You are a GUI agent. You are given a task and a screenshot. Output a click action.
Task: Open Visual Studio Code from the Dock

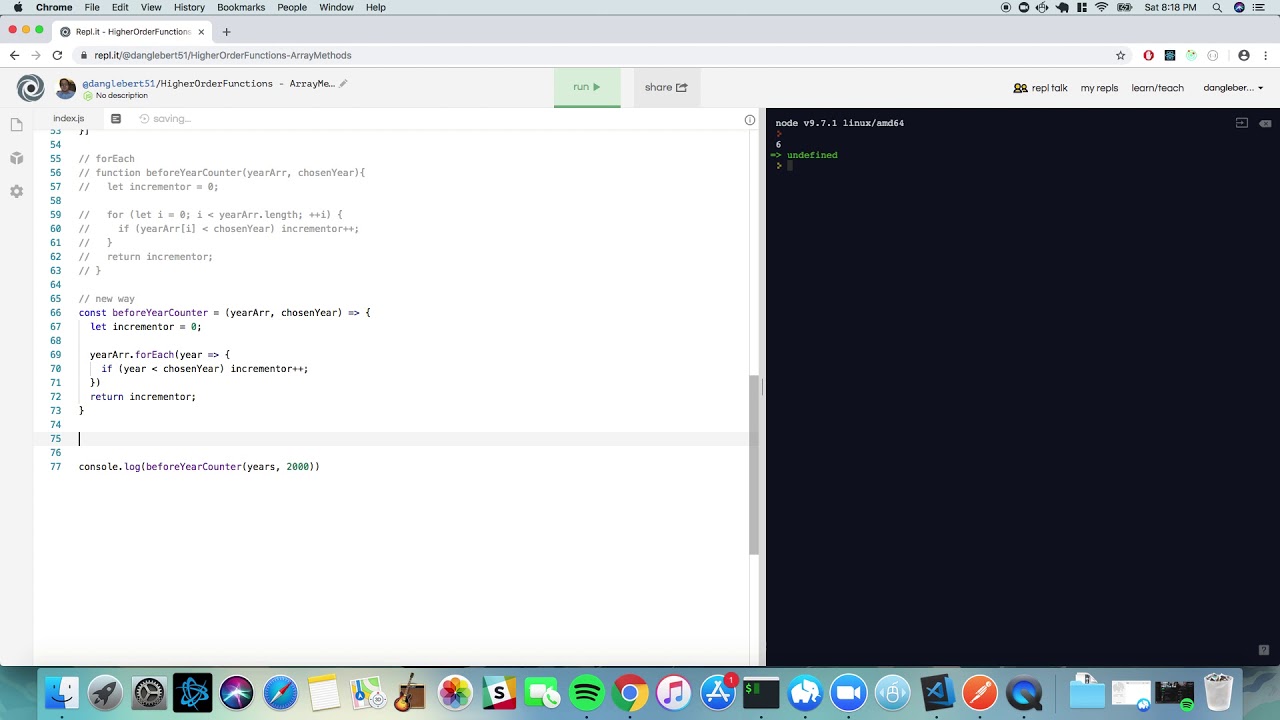(937, 692)
